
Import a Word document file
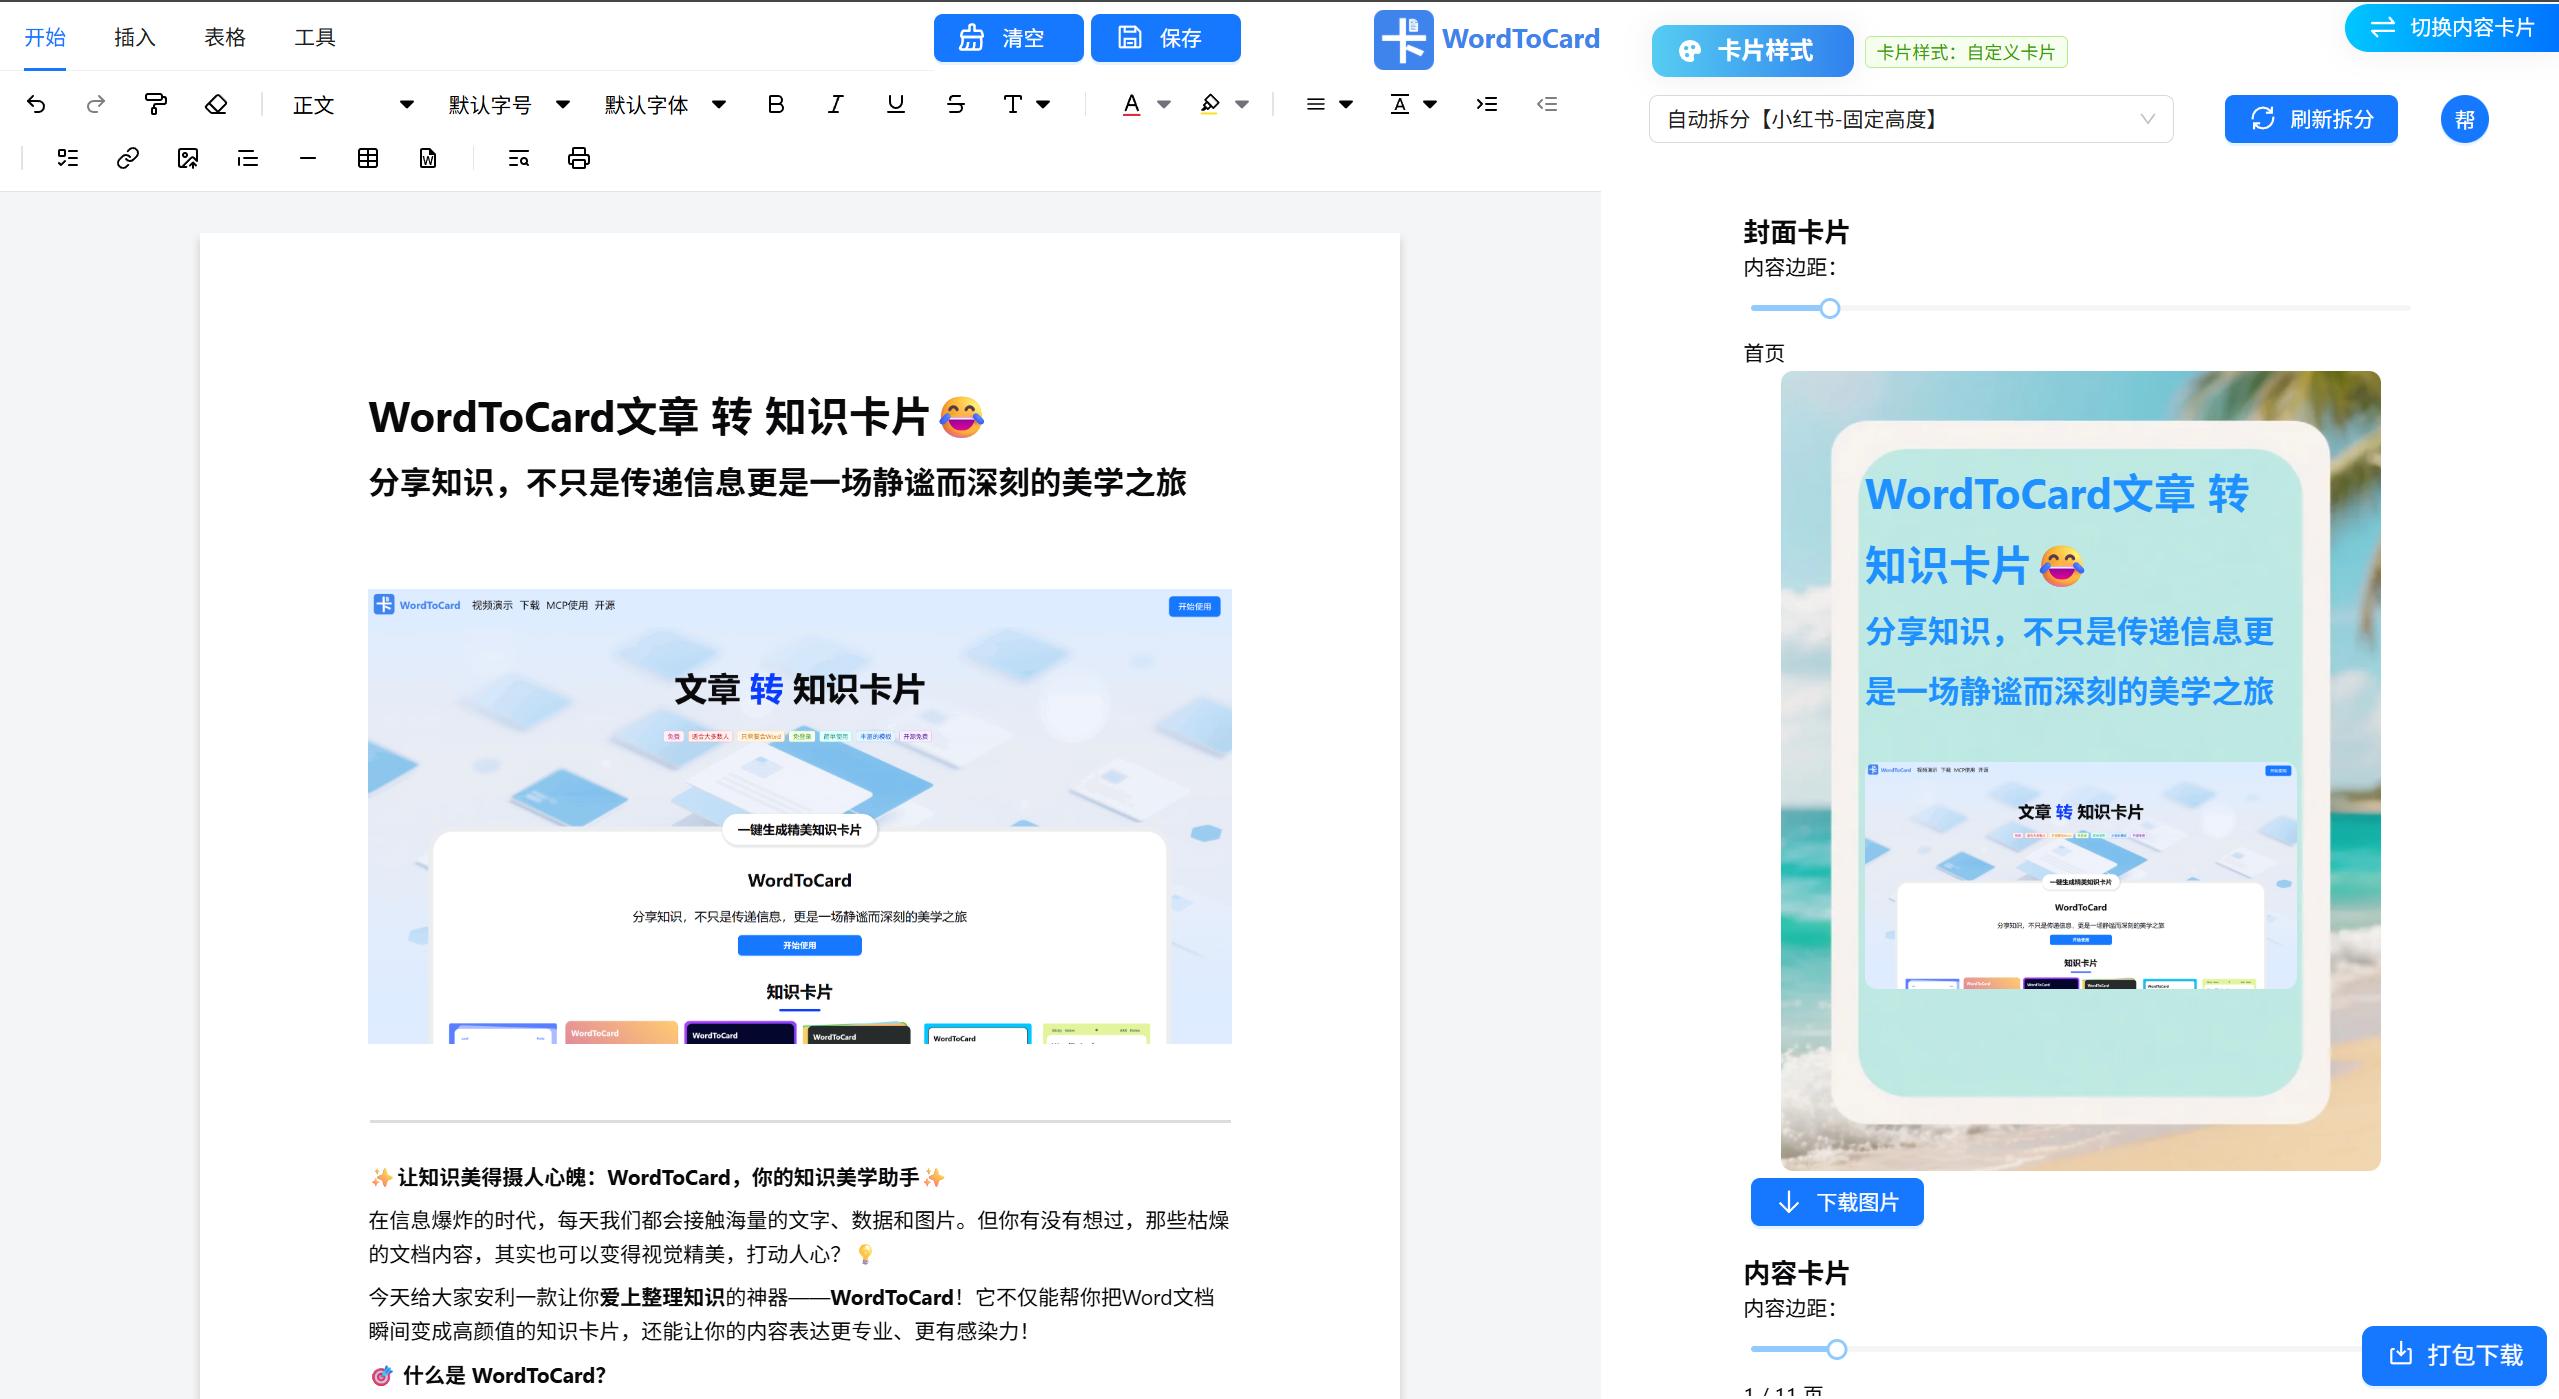pyautogui.click(x=428, y=158)
